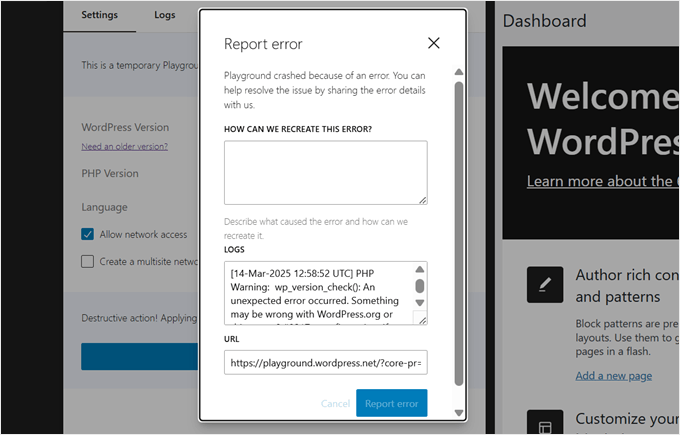Click the Destructive action warning text
This screenshot has width=680, height=435.
coord(140,318)
